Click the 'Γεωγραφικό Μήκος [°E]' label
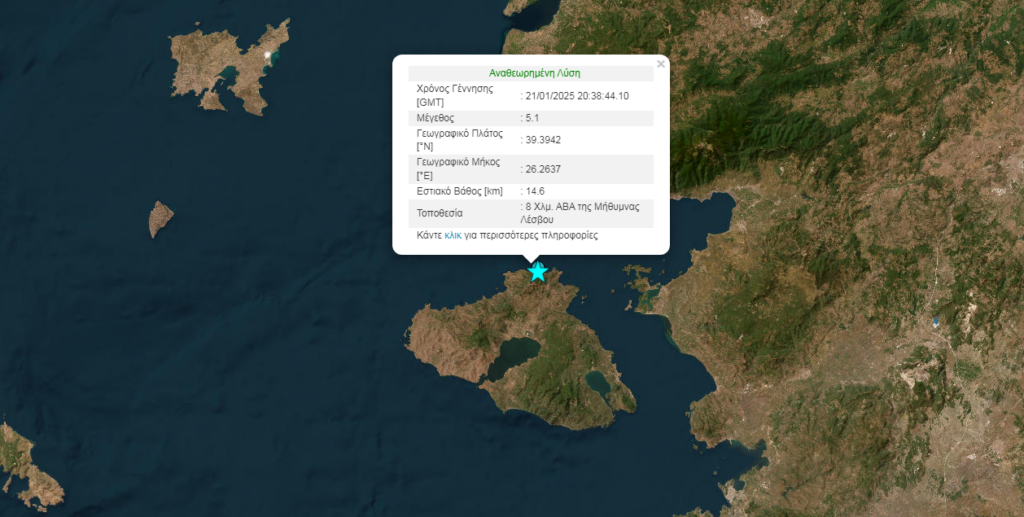The height and width of the screenshot is (517, 1024). (458, 169)
